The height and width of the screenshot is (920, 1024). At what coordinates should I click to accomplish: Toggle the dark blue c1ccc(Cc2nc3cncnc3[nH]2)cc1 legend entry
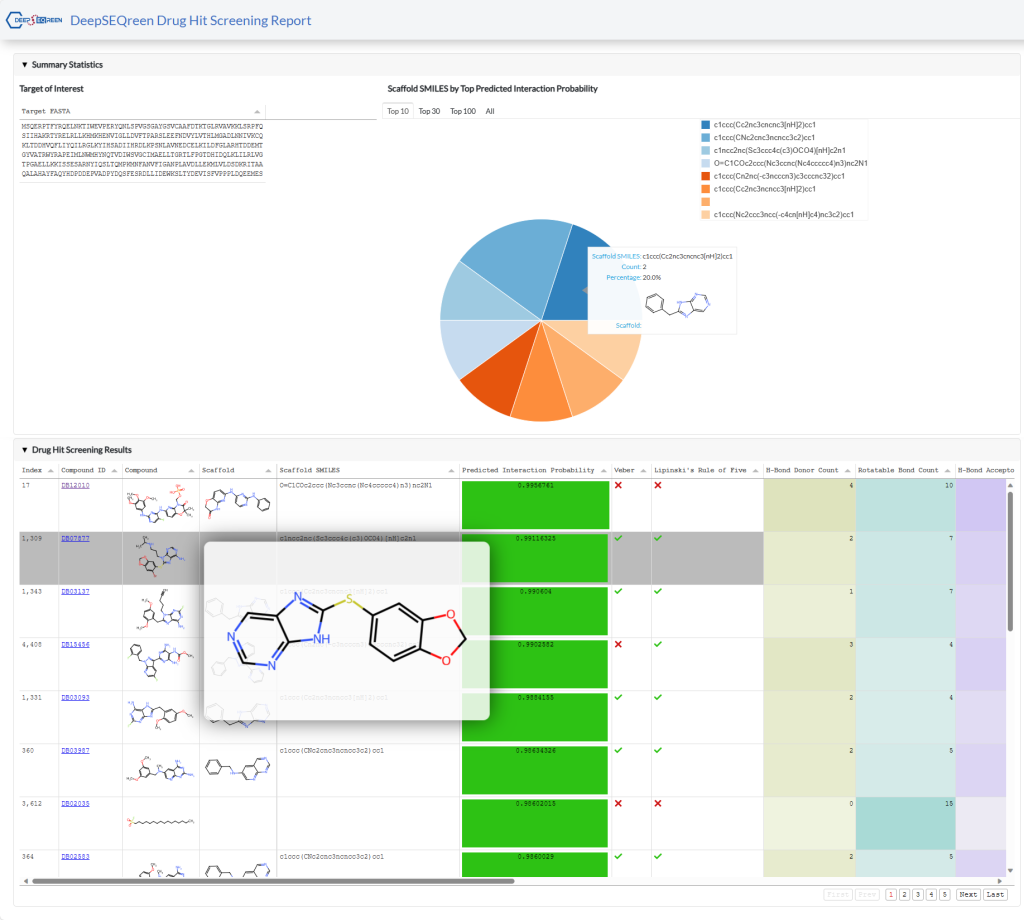[705, 124]
